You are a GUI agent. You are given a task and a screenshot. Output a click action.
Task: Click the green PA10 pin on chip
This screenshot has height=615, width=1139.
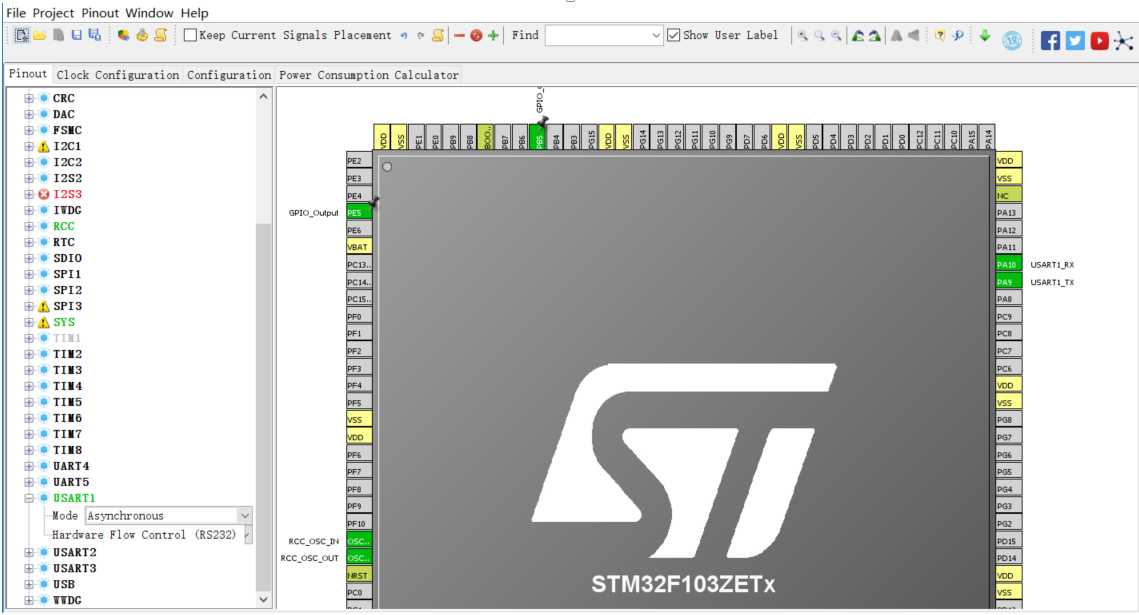1008,264
